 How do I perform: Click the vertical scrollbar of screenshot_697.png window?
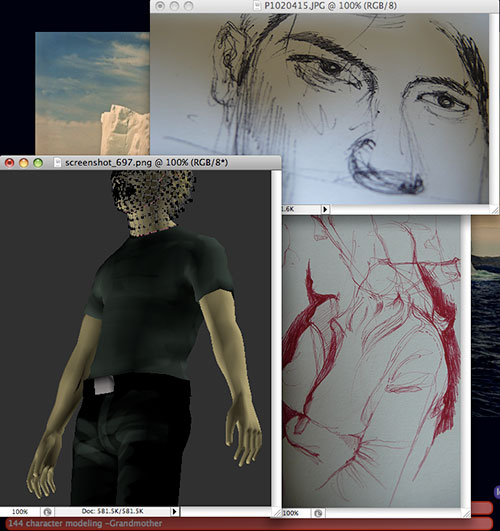coord(276,339)
